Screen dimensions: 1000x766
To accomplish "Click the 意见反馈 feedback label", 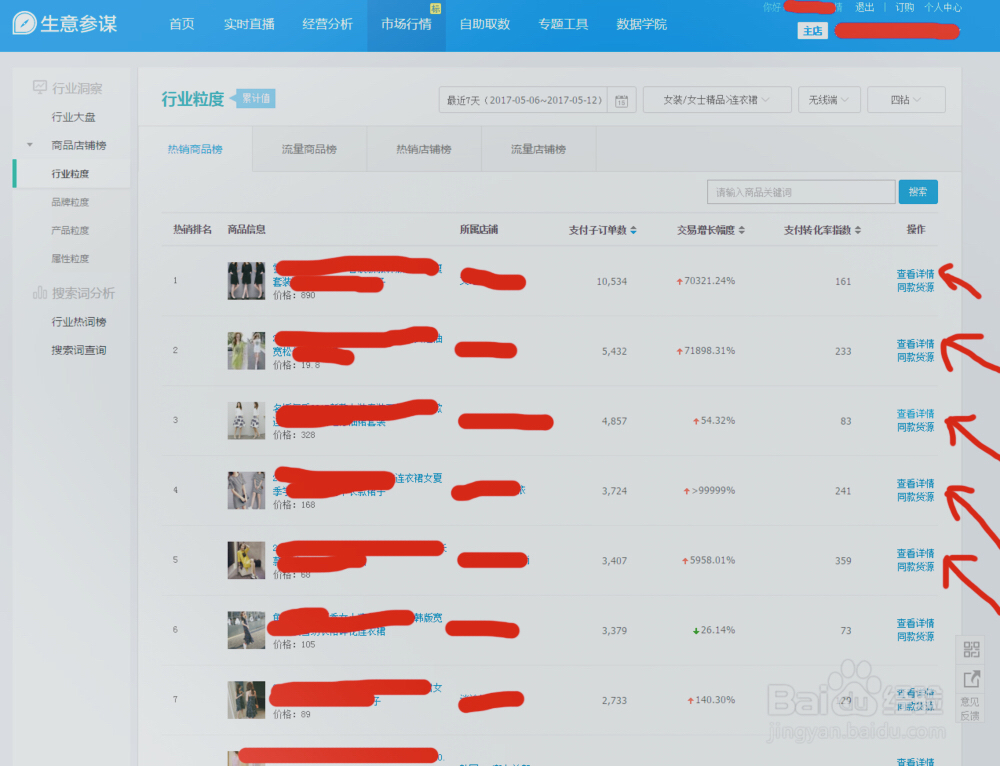I will click(970, 709).
